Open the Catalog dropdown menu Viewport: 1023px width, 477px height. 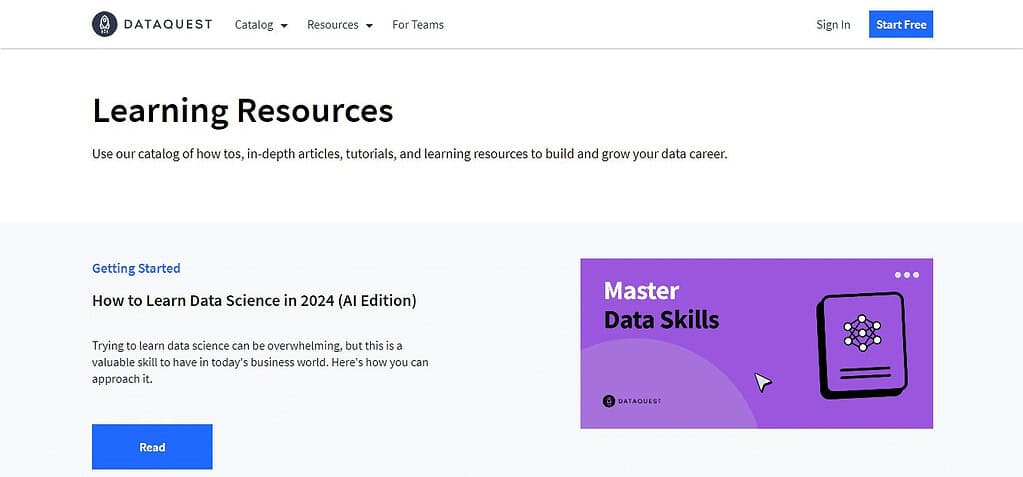[261, 25]
